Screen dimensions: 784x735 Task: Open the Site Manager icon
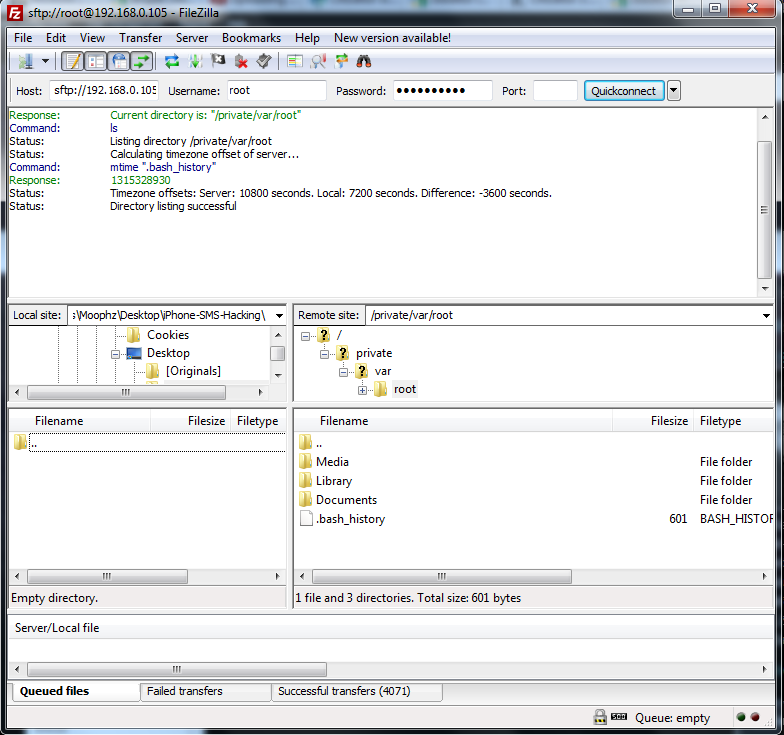pyautogui.click(x=25, y=62)
